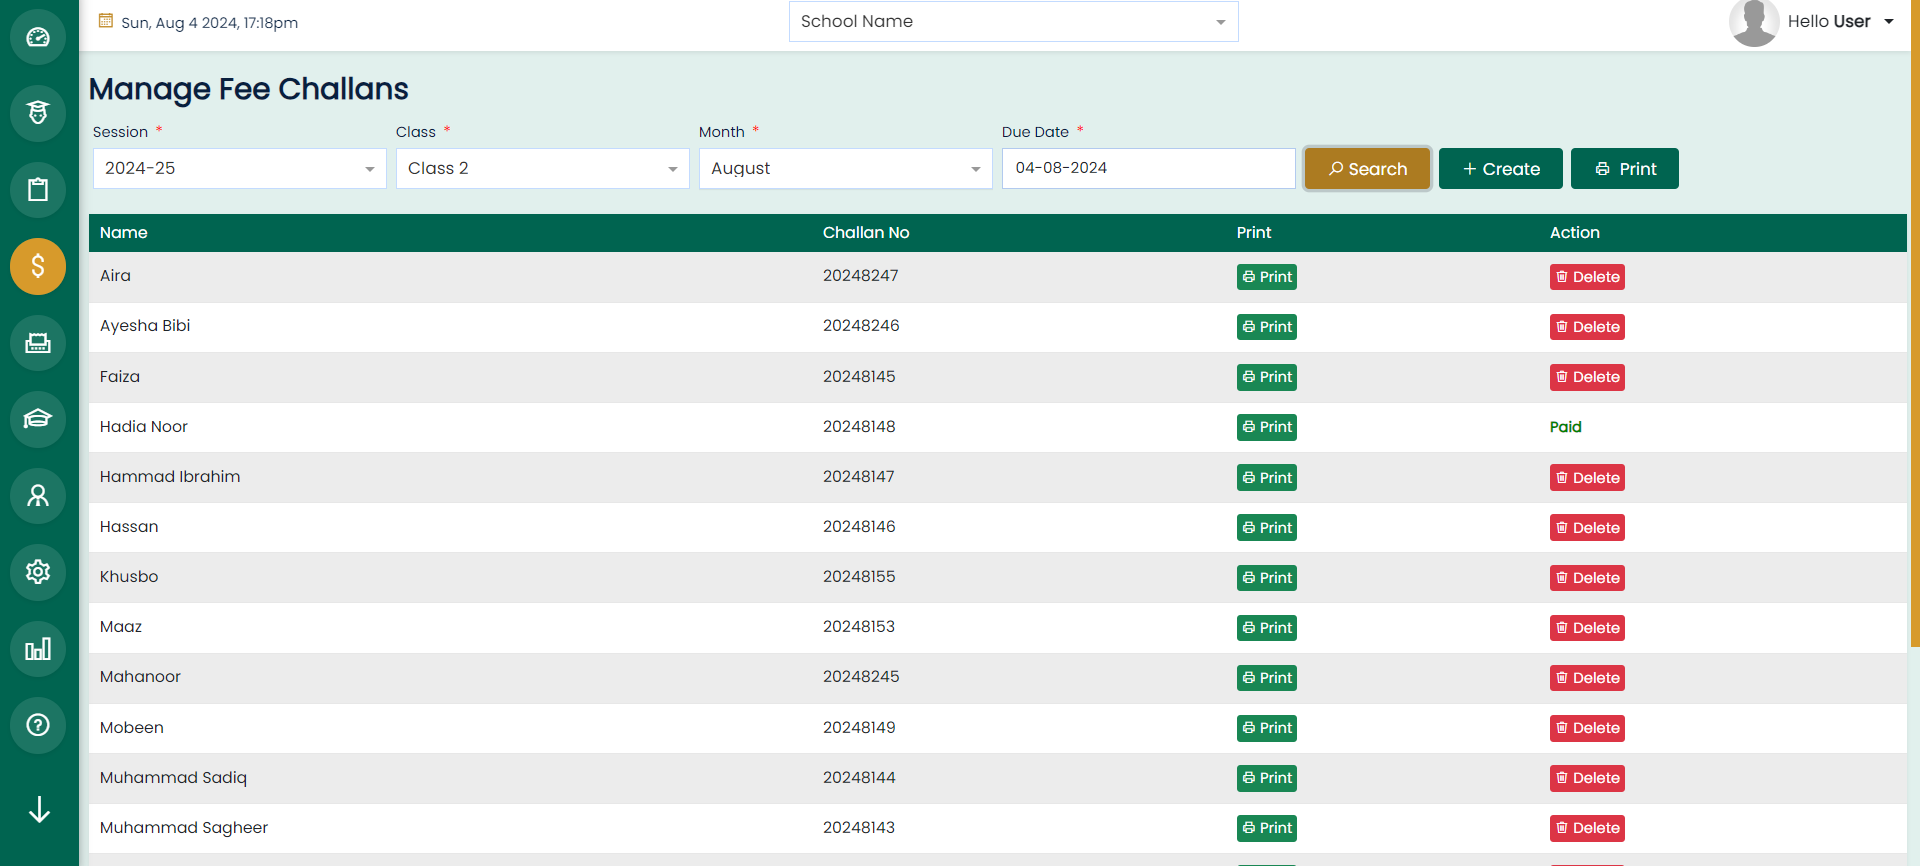Click challan number 20248246
Image resolution: width=1920 pixels, height=866 pixels.
(861, 325)
